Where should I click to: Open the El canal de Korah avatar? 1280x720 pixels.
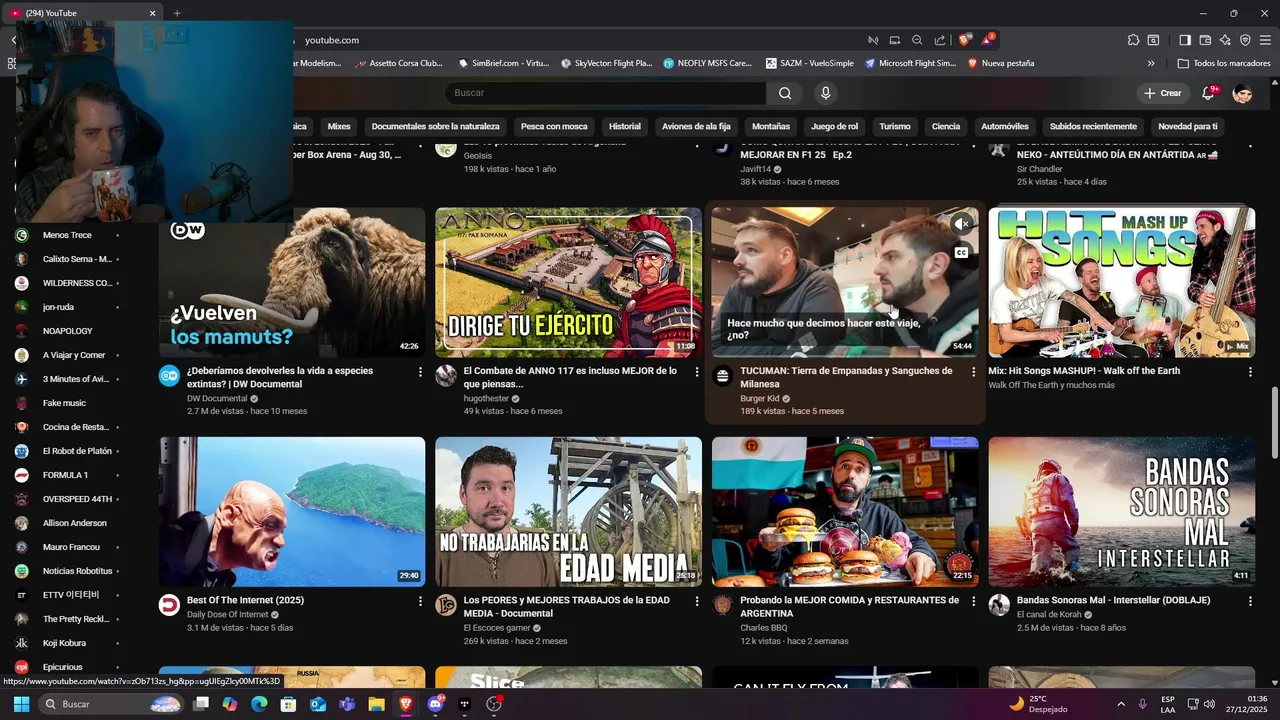pos(999,605)
